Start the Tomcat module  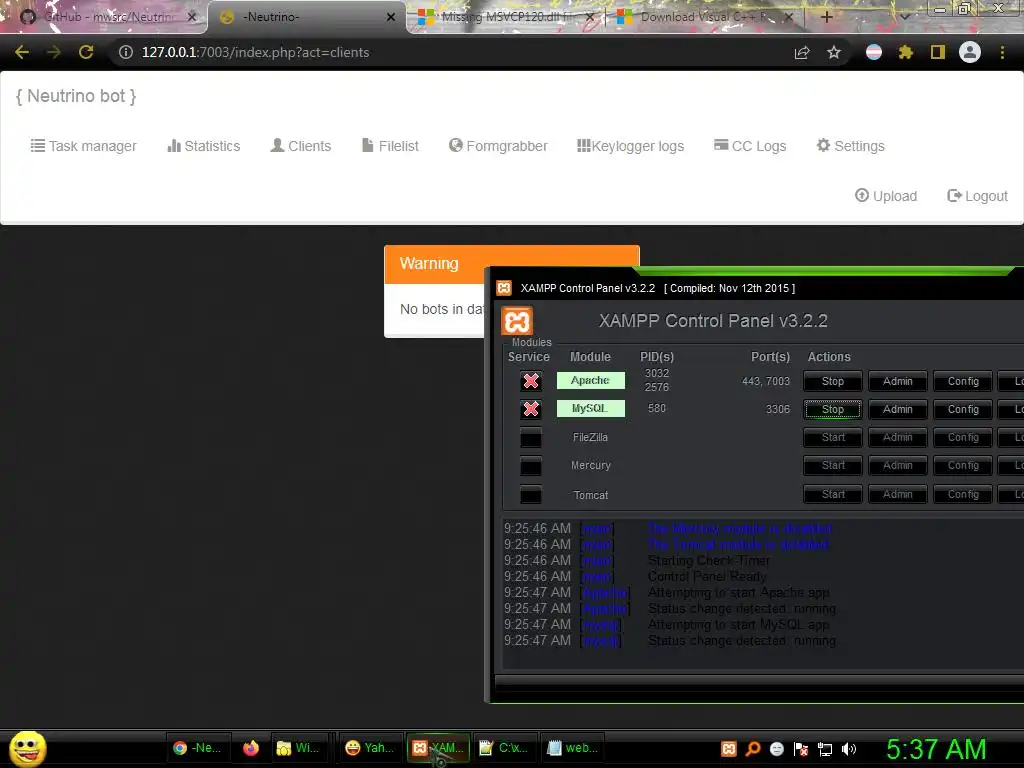[833, 494]
